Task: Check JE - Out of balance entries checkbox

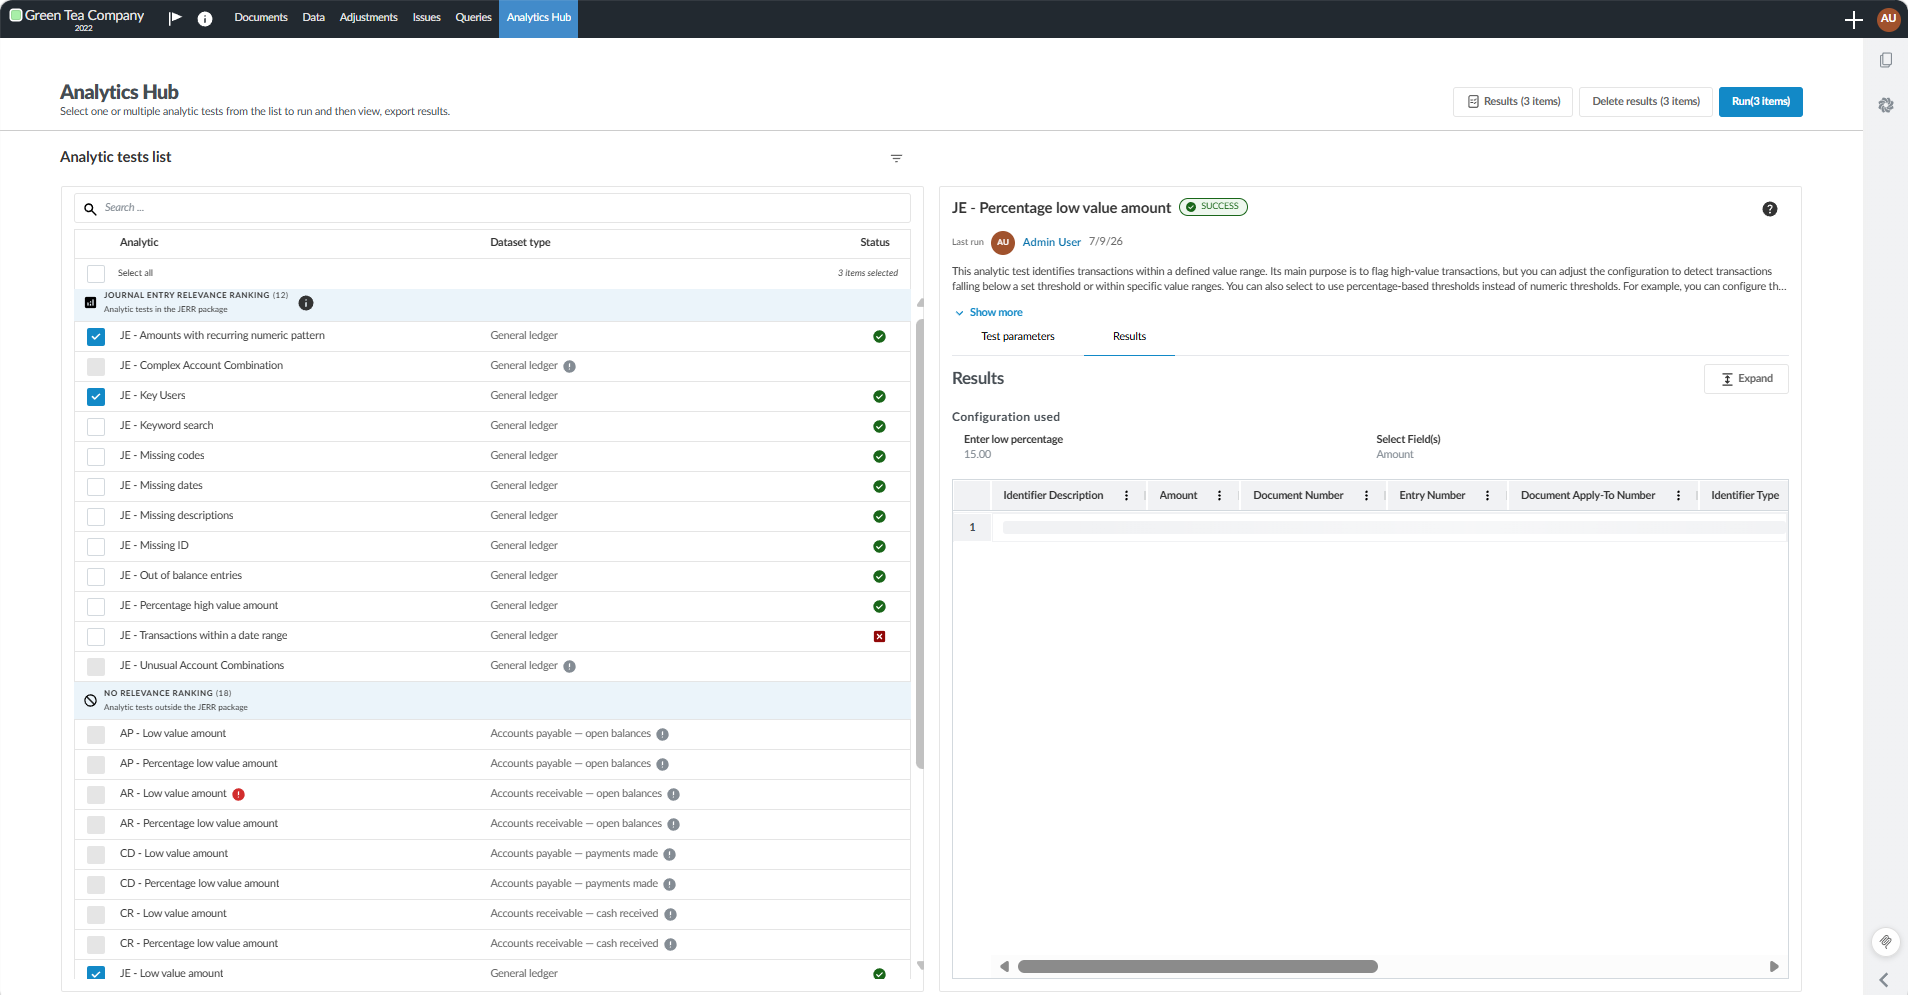Action: click(x=96, y=576)
